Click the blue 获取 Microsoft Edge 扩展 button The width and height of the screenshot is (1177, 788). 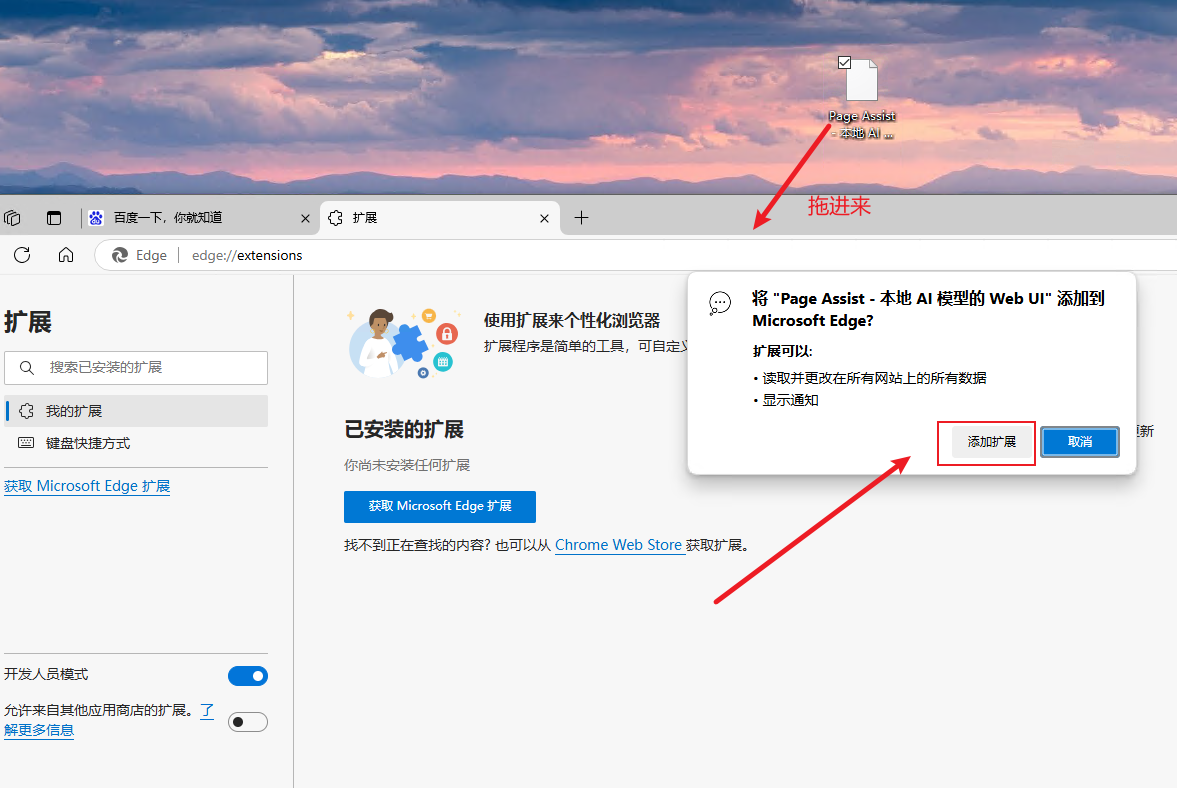440,507
